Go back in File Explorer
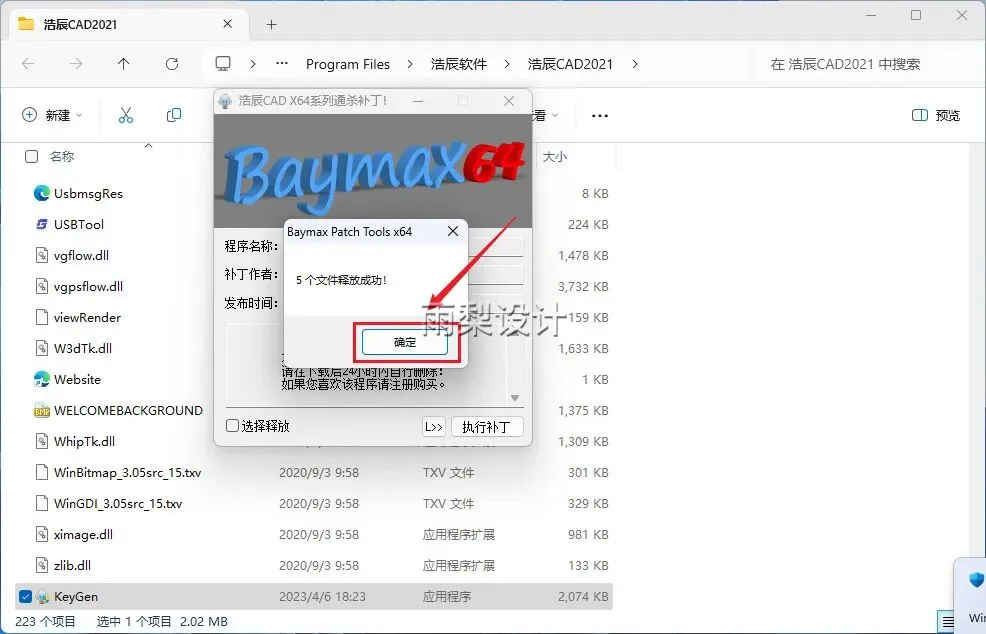 coord(28,64)
